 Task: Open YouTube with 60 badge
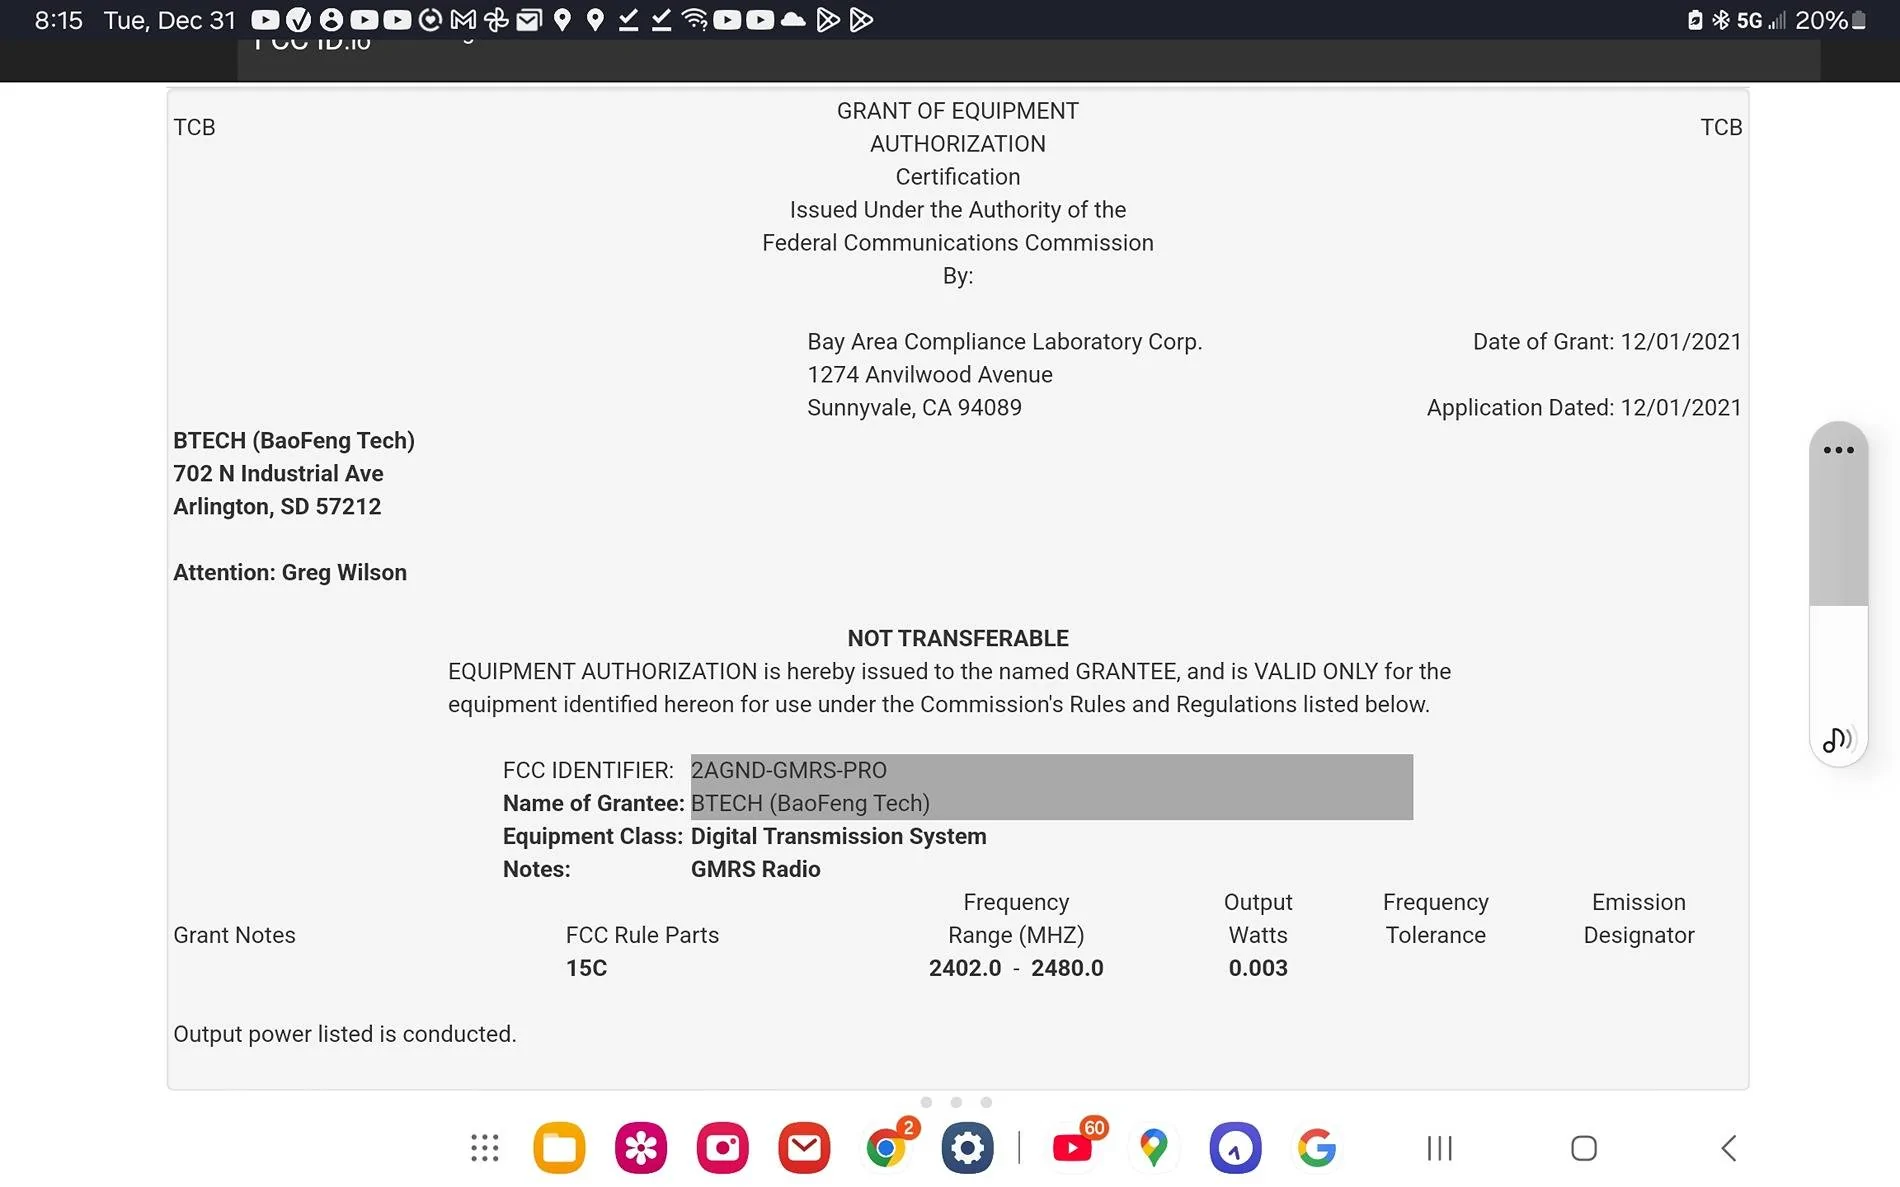(x=1073, y=1148)
